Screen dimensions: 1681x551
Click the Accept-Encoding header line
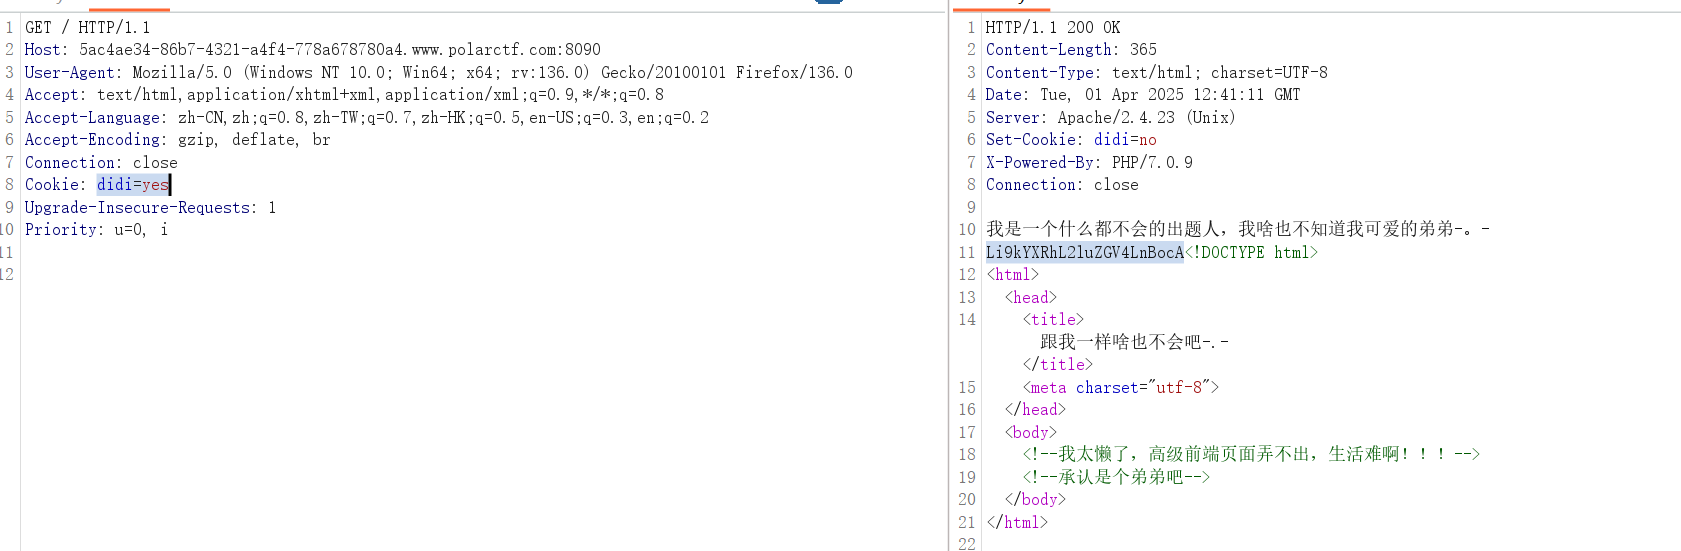coord(178,139)
